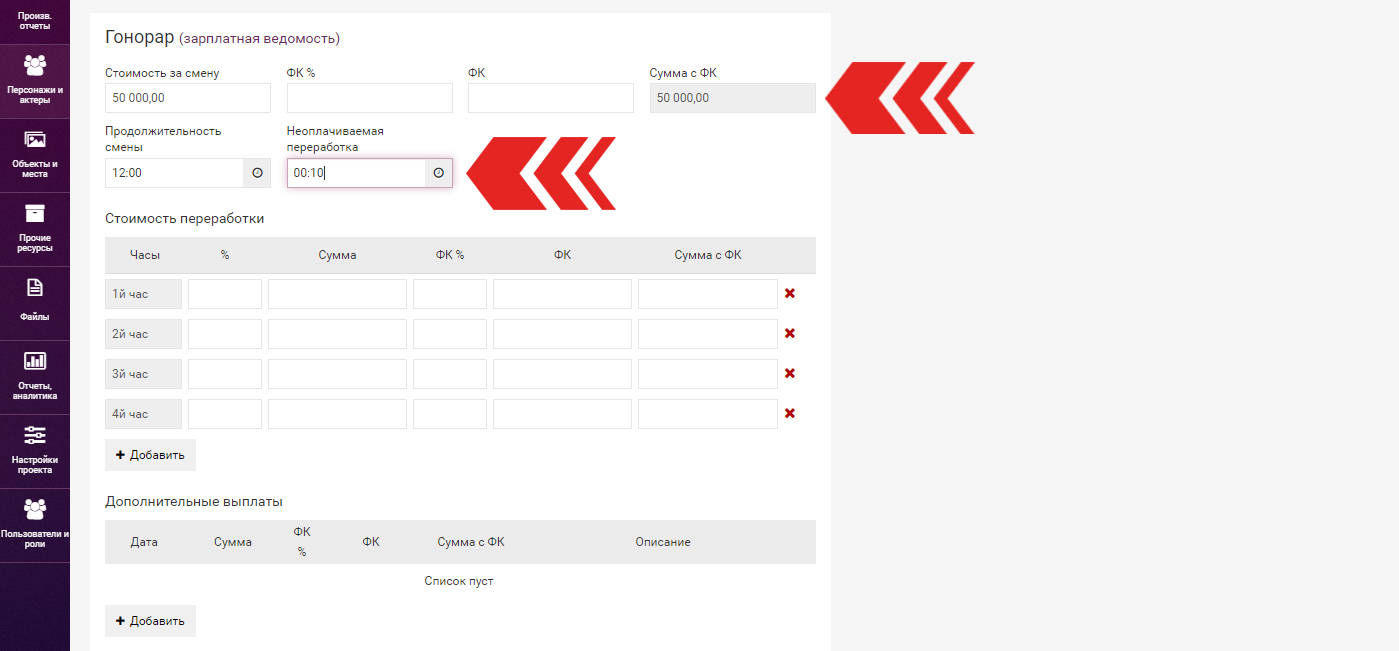Open Пользователи и роли in the sidebar
The width and height of the screenshot is (1399, 651).
coord(35,525)
